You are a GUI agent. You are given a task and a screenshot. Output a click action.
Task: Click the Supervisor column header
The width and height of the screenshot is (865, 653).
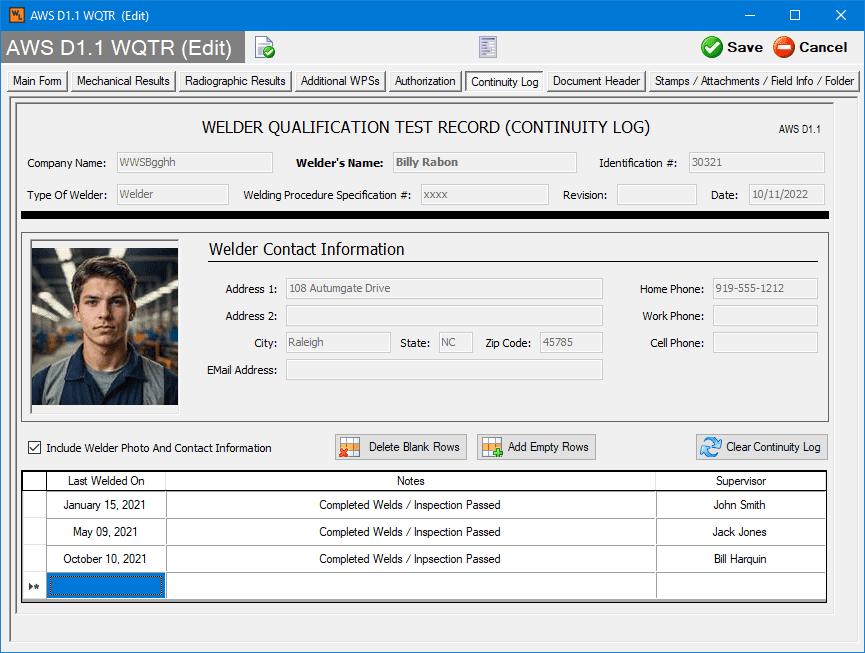coord(741,481)
